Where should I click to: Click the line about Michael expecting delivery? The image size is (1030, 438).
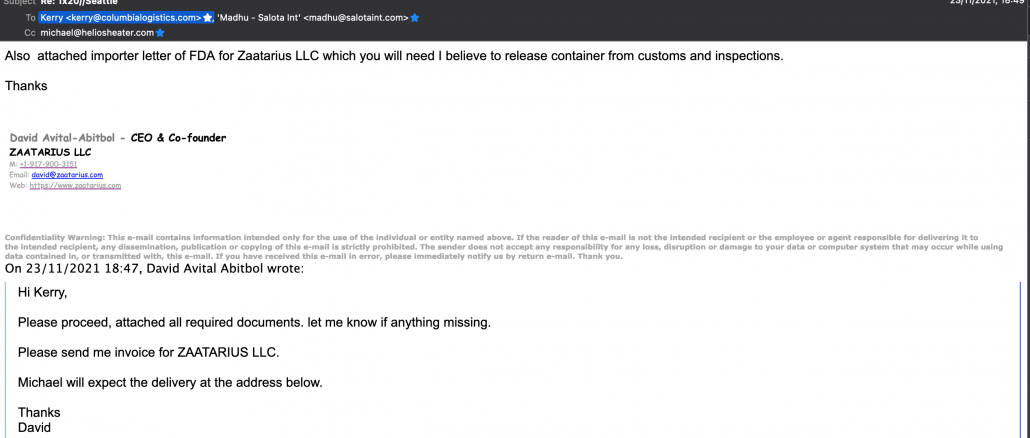coord(170,382)
